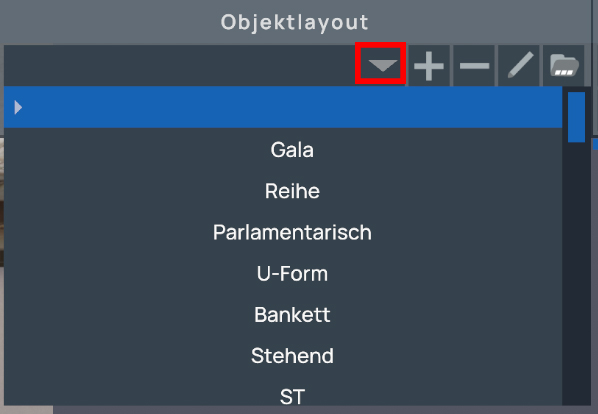The height and width of the screenshot is (414, 598).
Task: Choose the Gala layout option
Action: (x=292, y=150)
